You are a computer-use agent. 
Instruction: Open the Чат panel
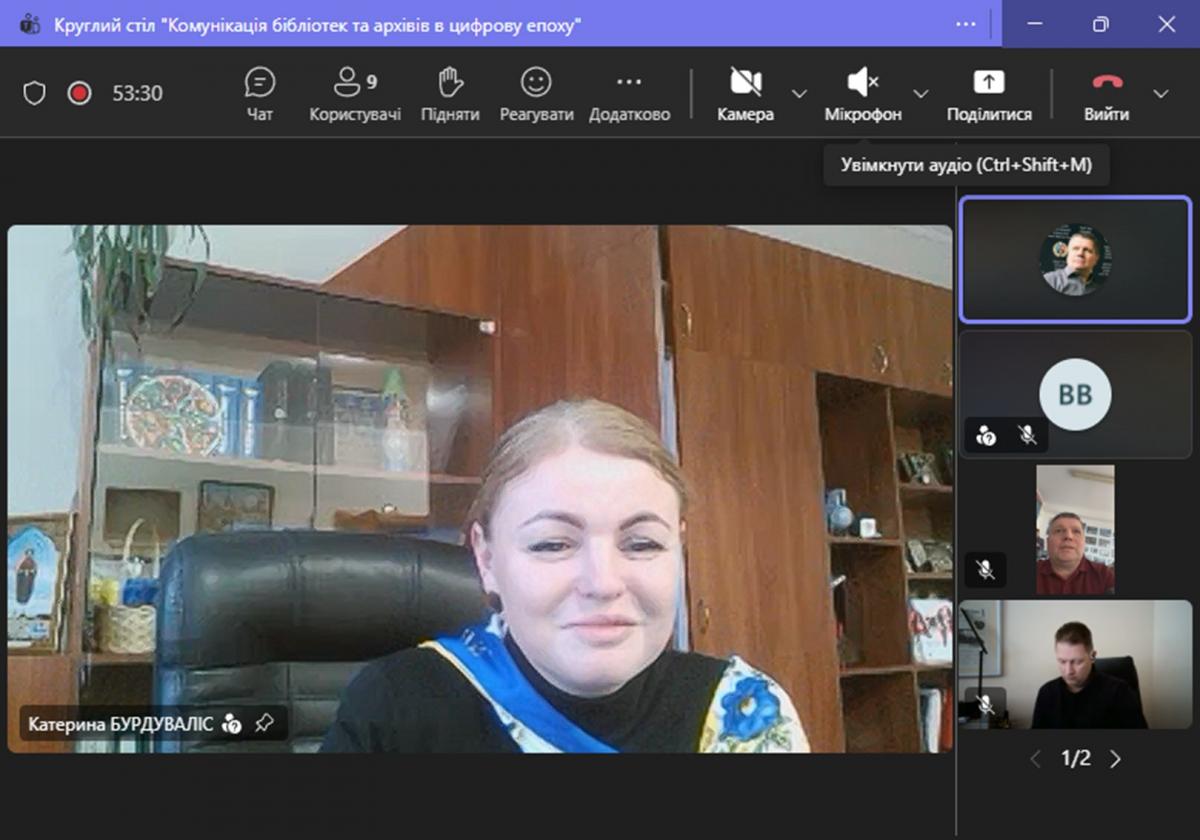pyautogui.click(x=259, y=94)
